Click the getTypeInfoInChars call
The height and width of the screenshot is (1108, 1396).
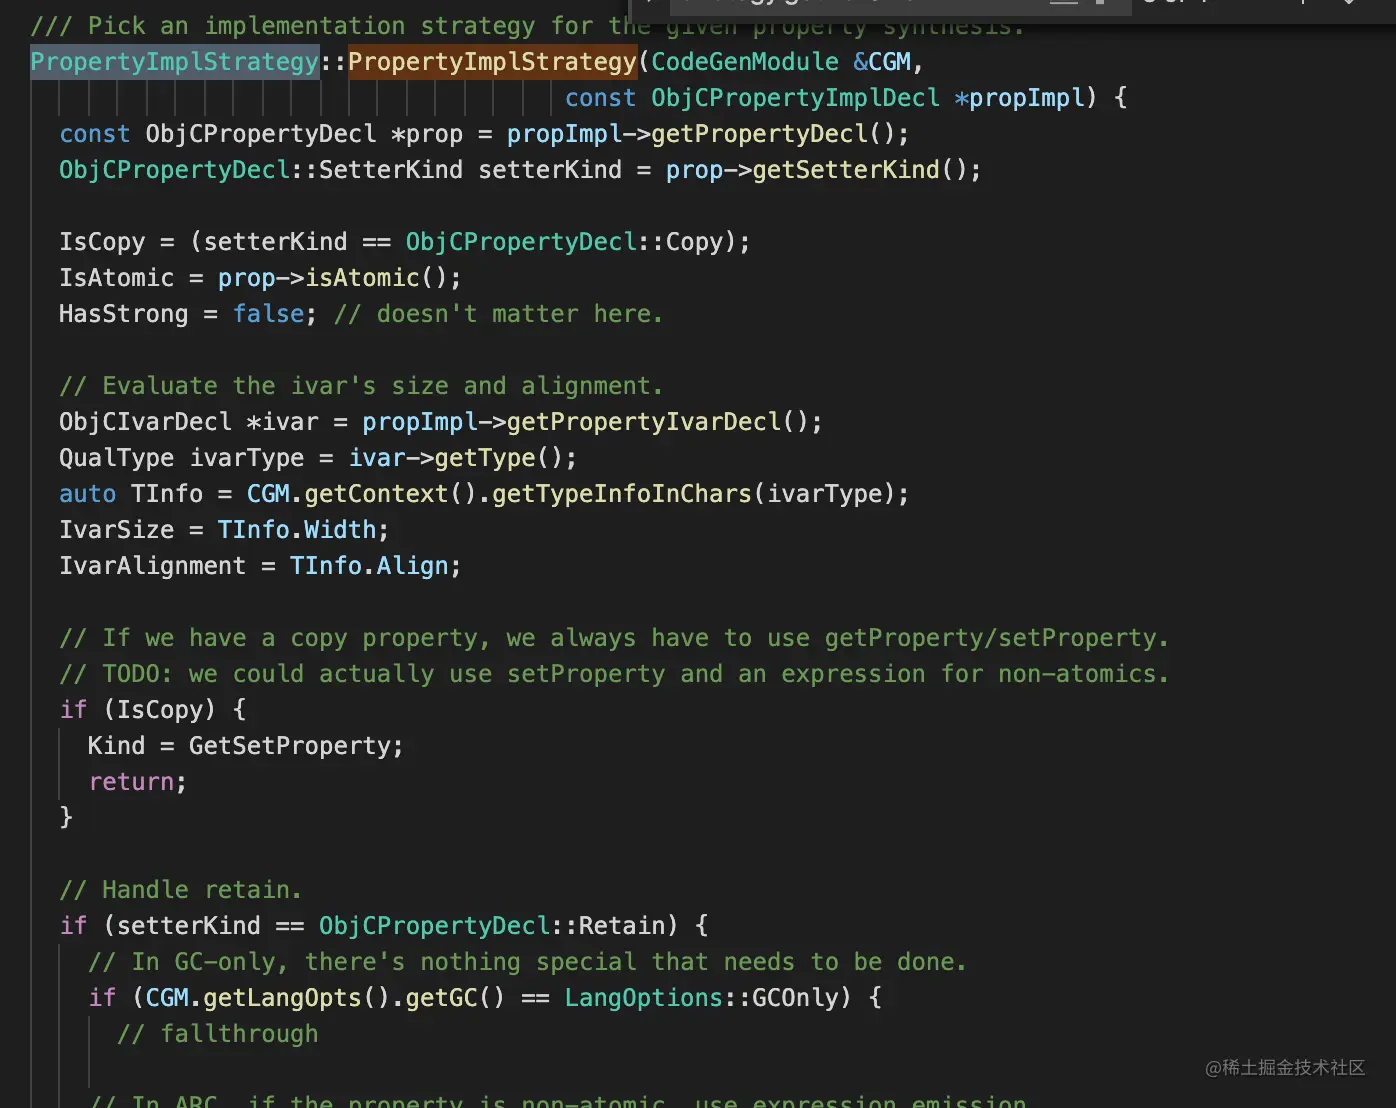pos(621,494)
